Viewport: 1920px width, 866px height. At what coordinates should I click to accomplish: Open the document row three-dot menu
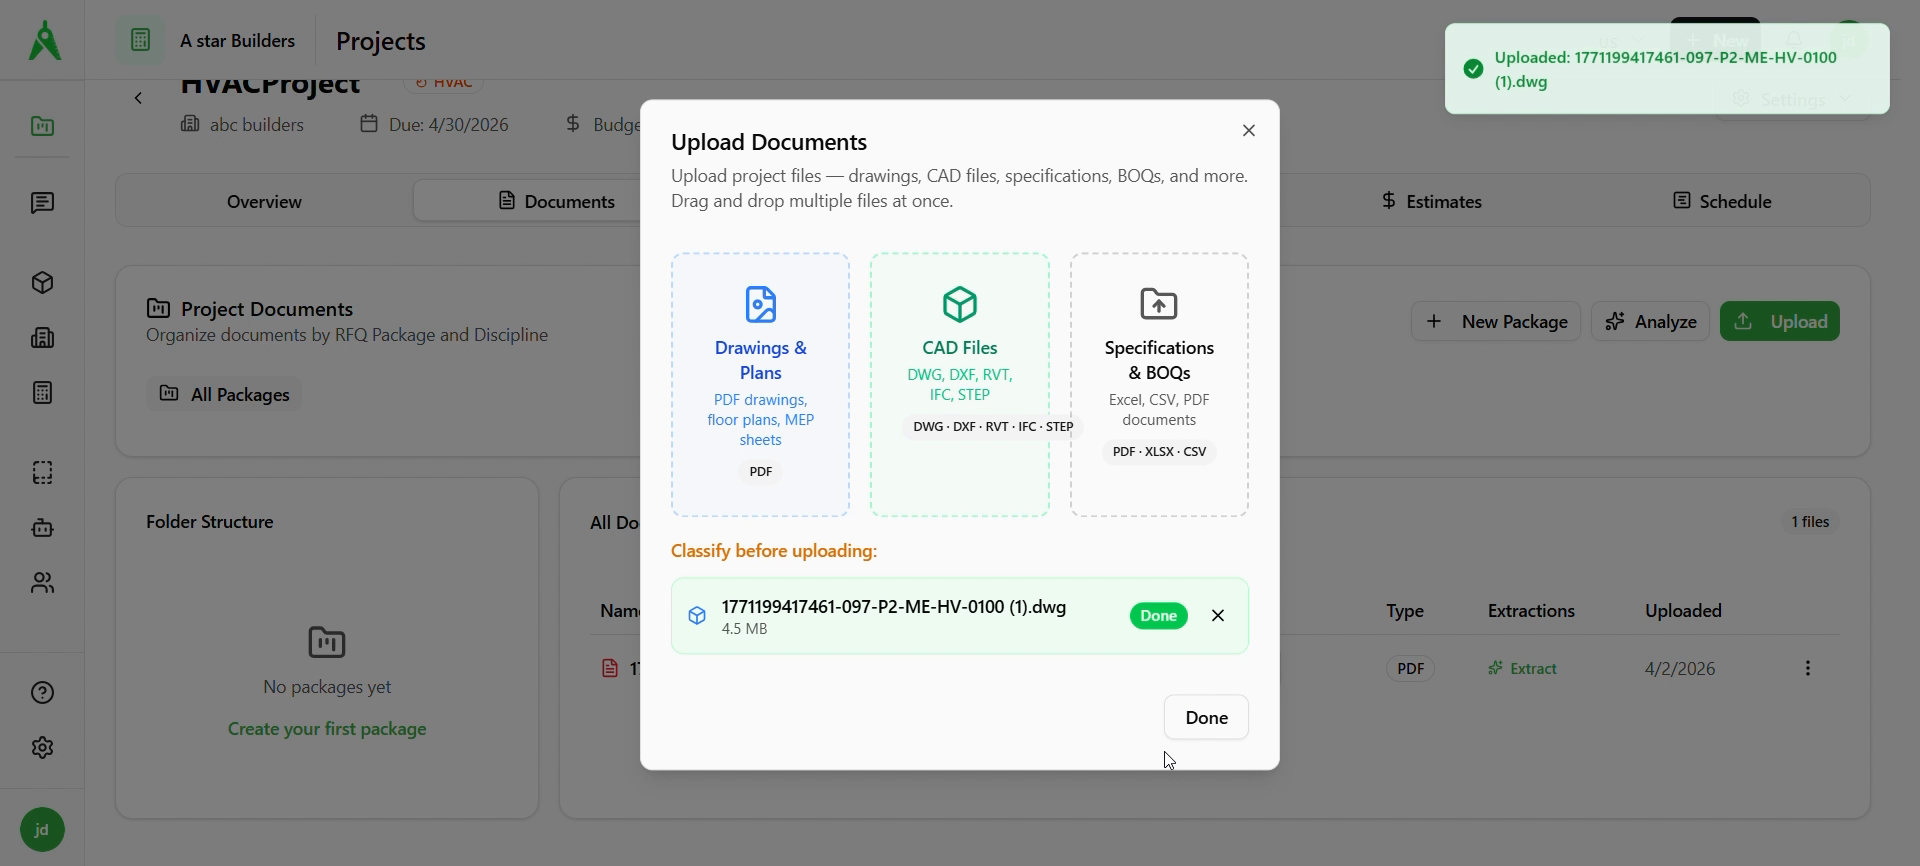point(1807,669)
